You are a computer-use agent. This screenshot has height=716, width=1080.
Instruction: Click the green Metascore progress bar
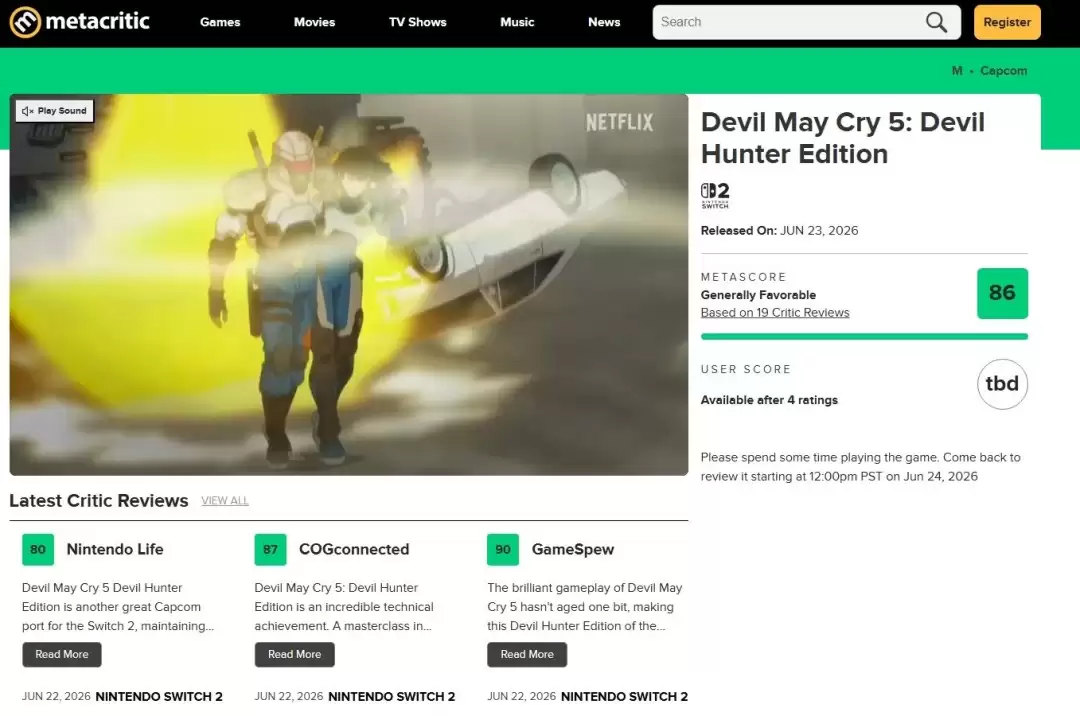point(864,337)
